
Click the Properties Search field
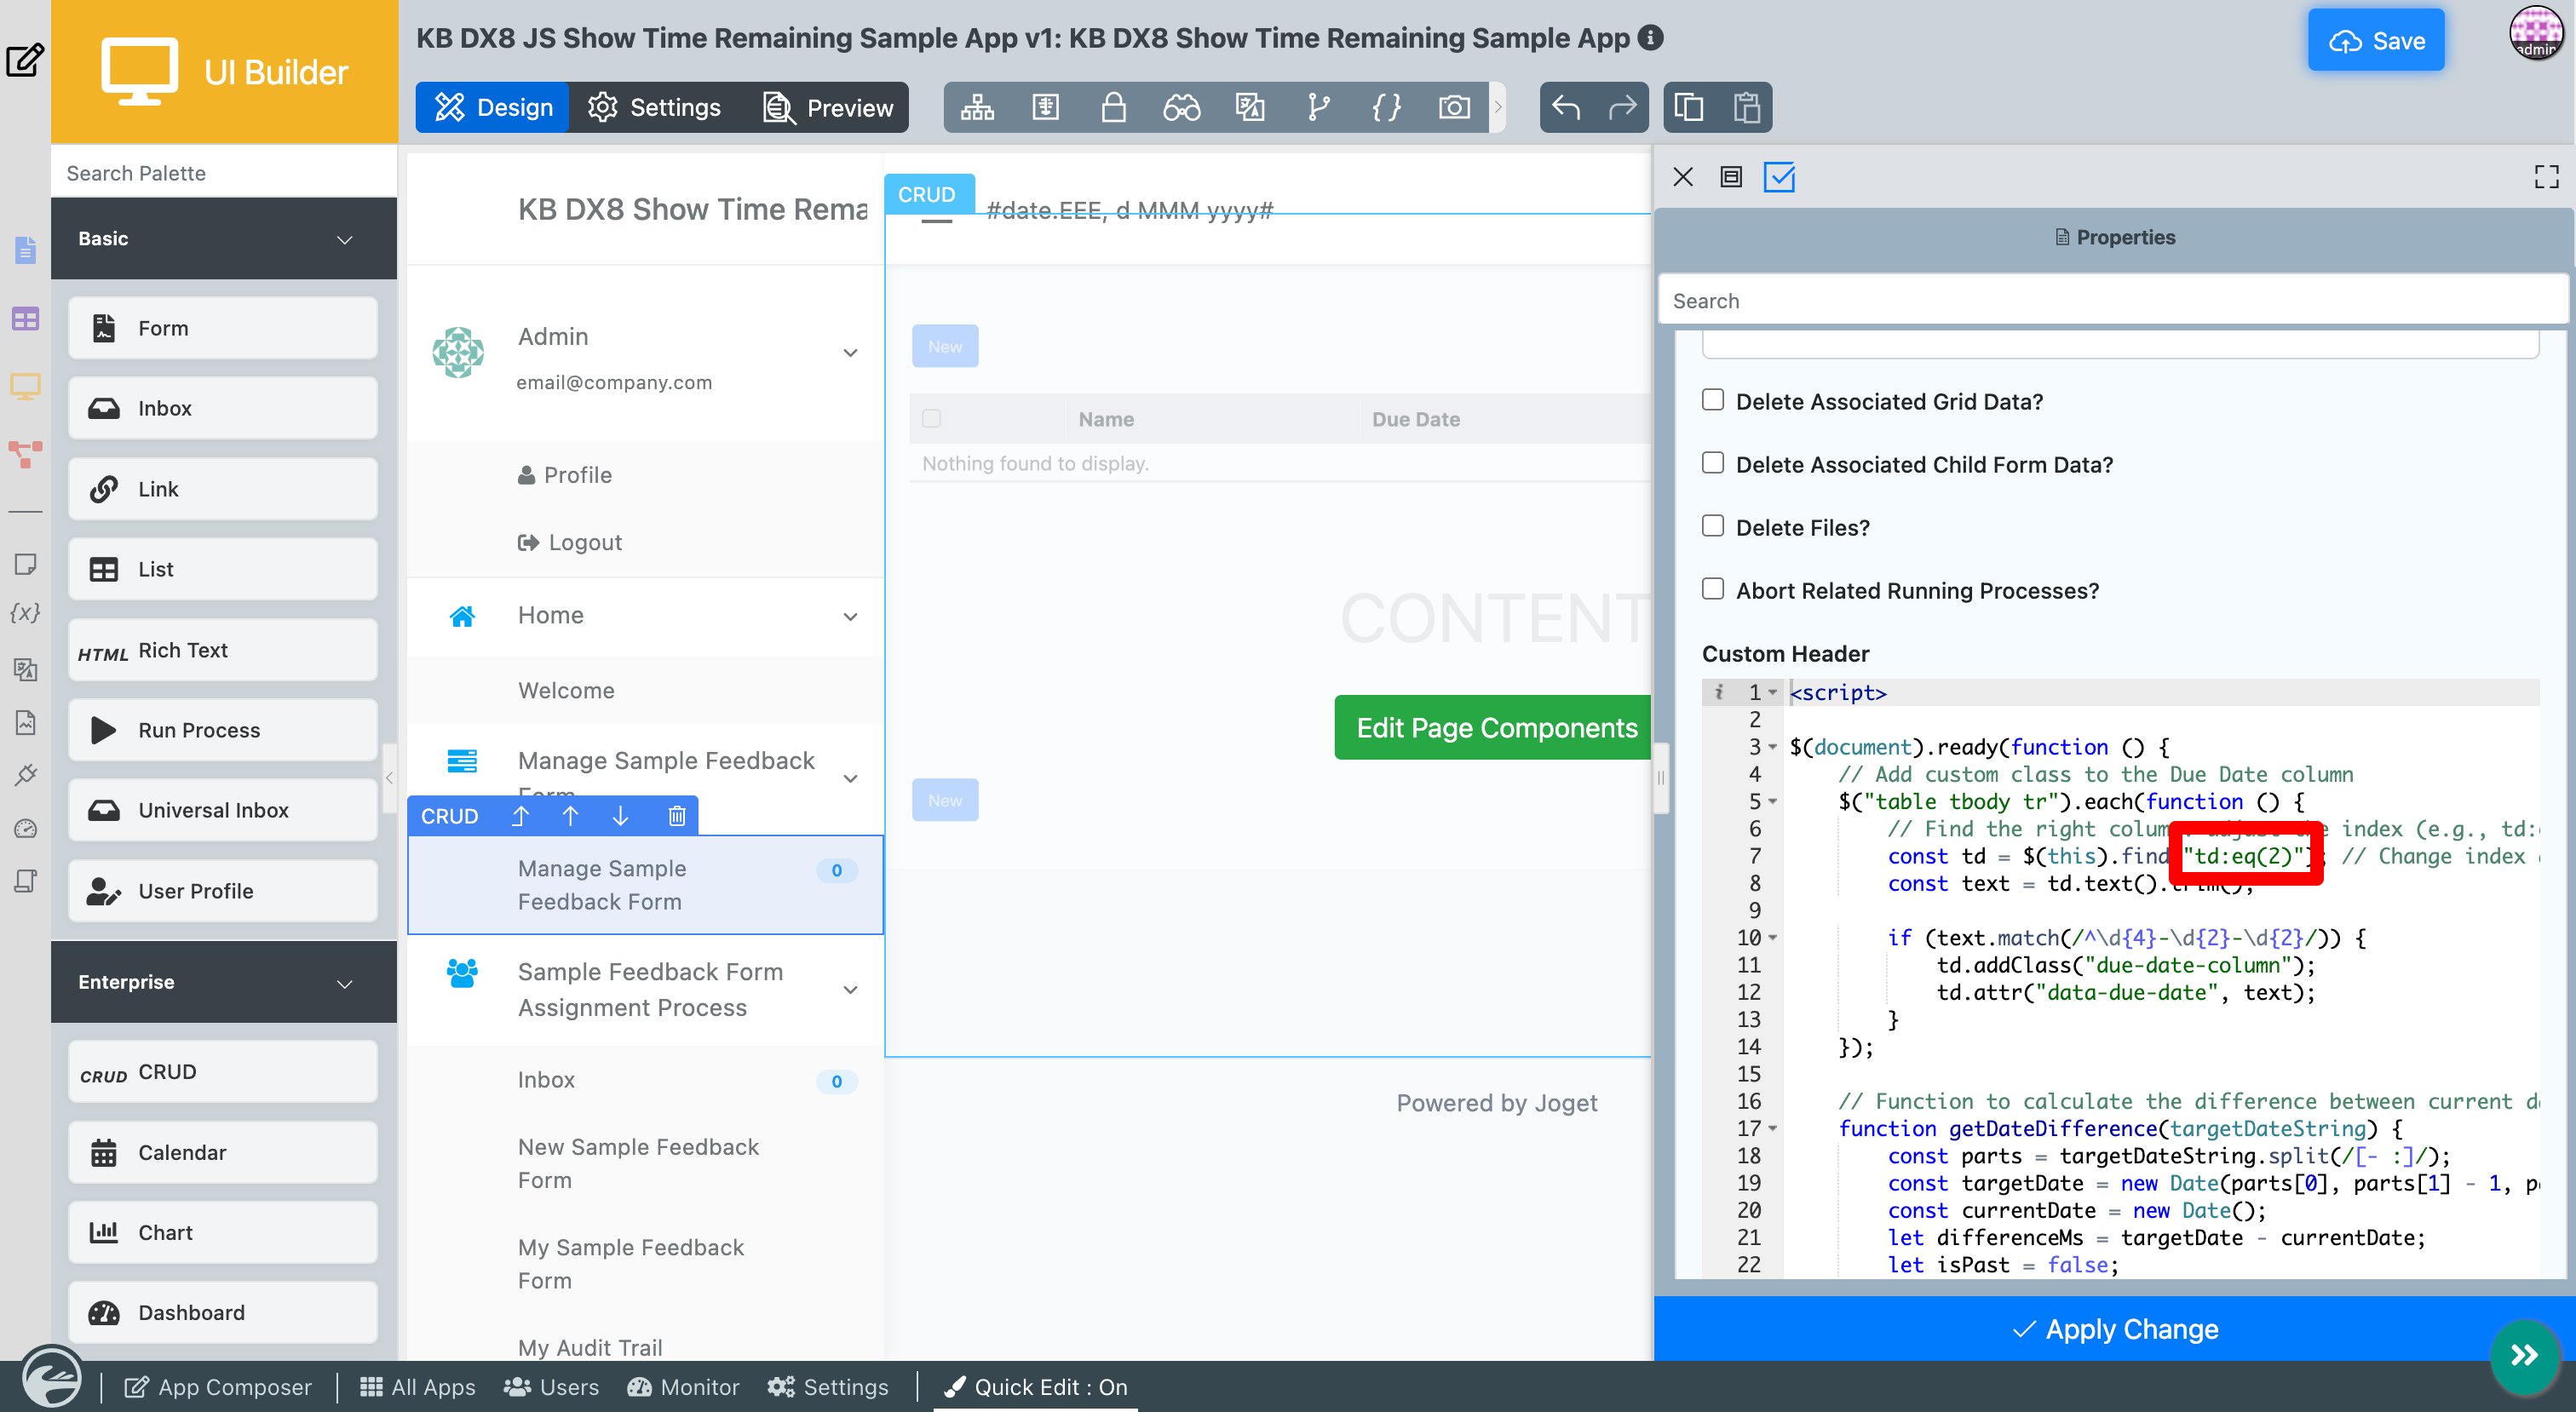click(x=2112, y=300)
